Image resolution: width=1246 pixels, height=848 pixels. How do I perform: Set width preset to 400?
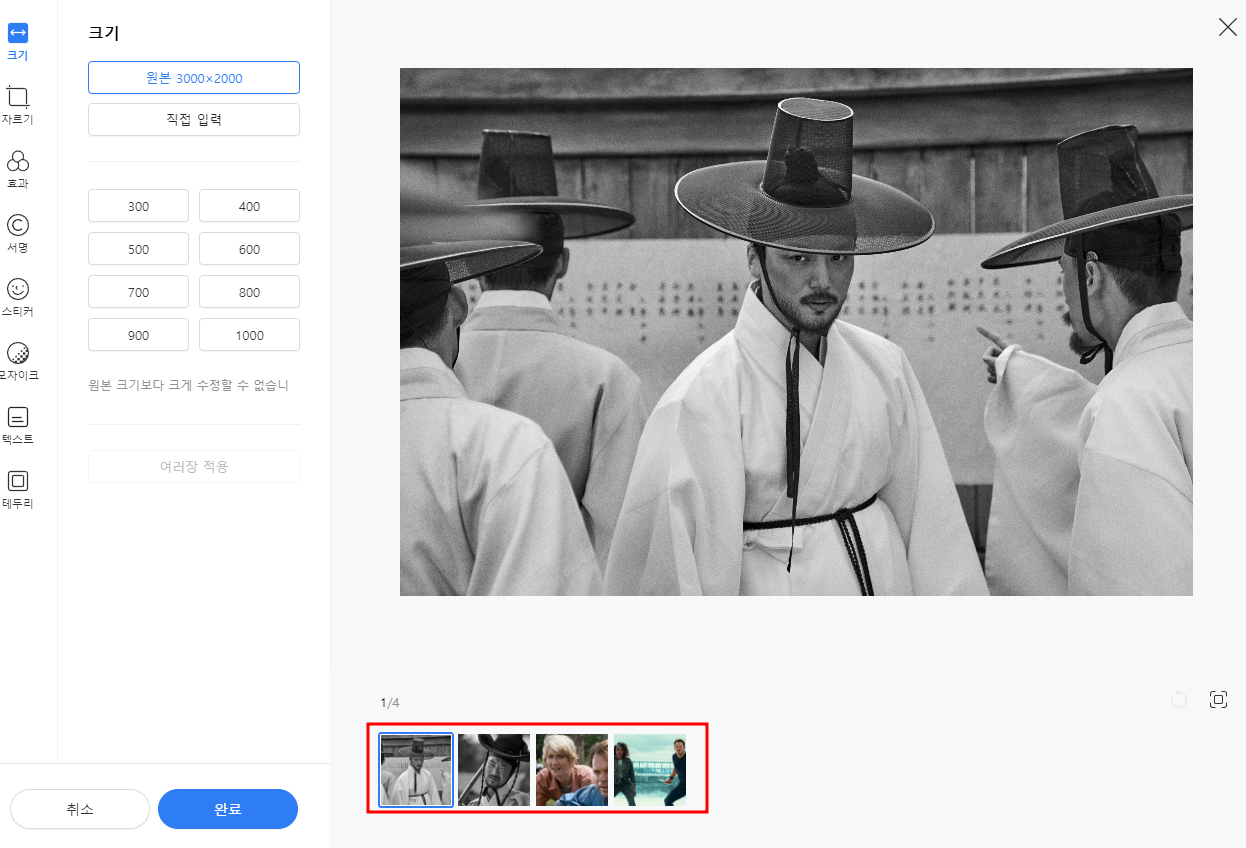coord(249,206)
